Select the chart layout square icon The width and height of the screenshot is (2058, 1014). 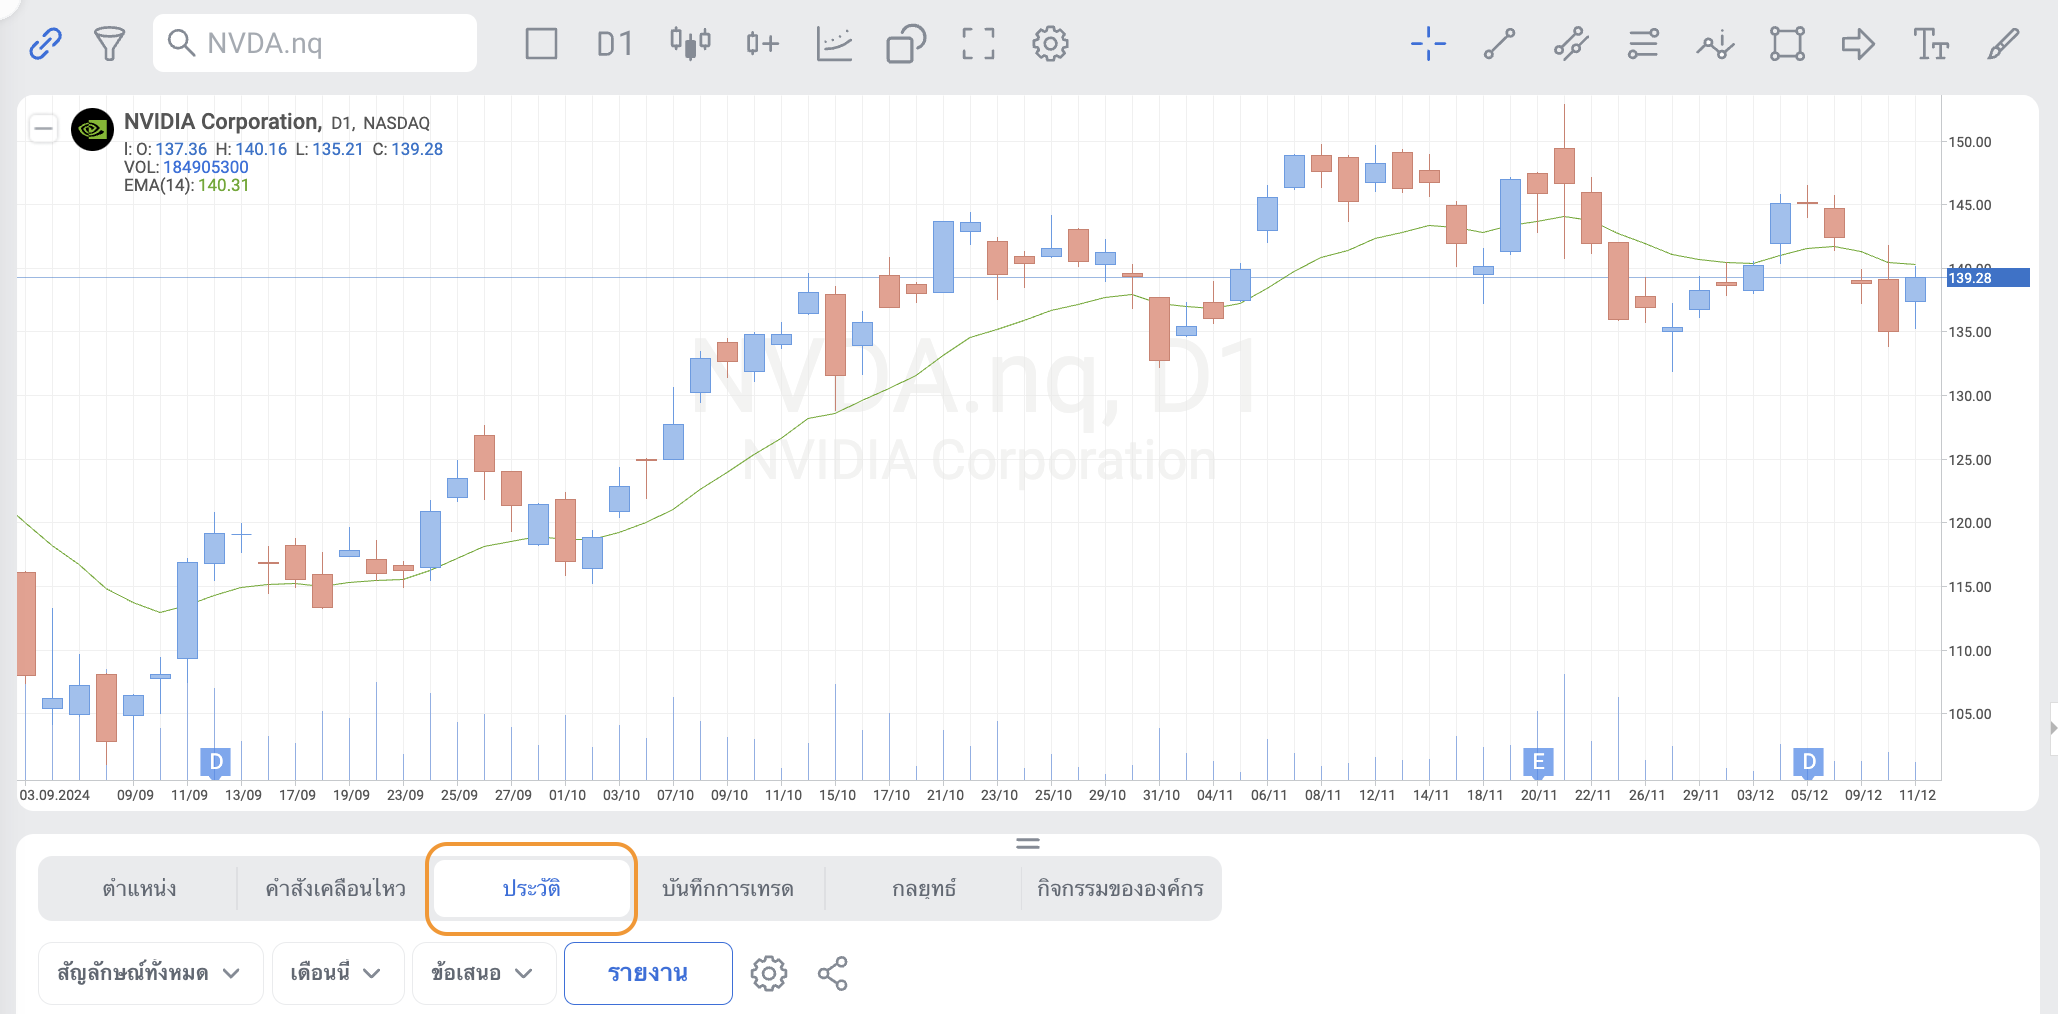click(541, 44)
